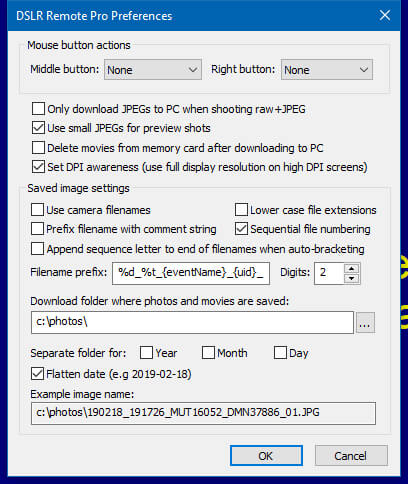Click the 'Mouse button actions' group label

point(79,45)
